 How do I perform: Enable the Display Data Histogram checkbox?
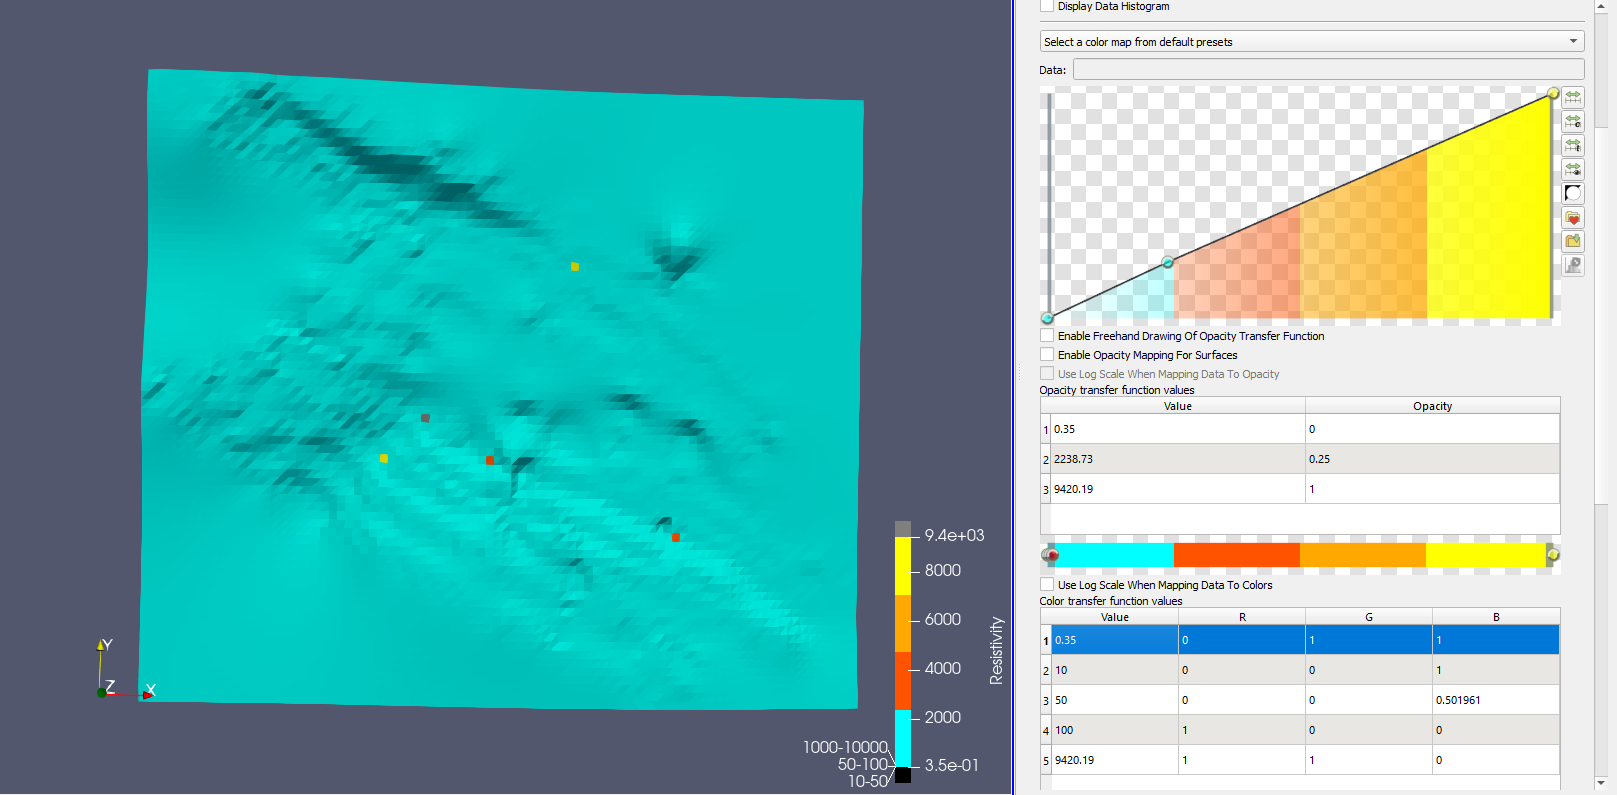point(1047,6)
